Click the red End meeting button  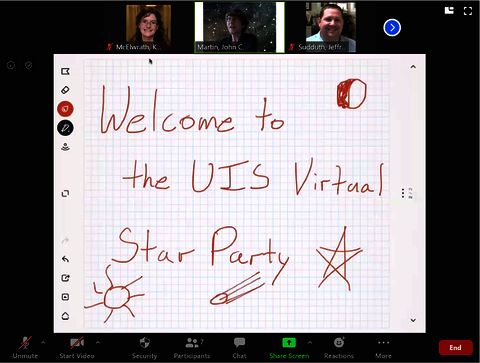tap(456, 348)
